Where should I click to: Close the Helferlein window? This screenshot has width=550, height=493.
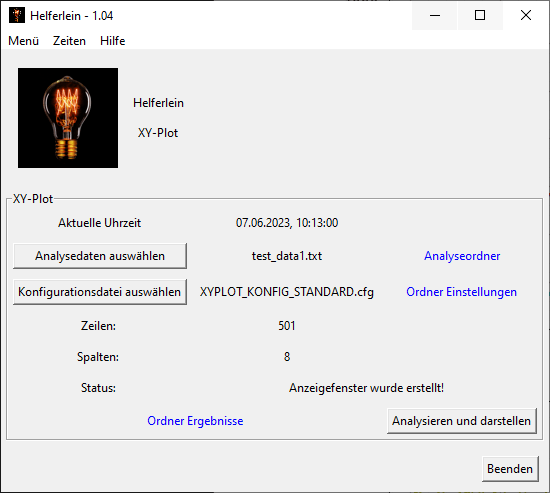[525, 15]
